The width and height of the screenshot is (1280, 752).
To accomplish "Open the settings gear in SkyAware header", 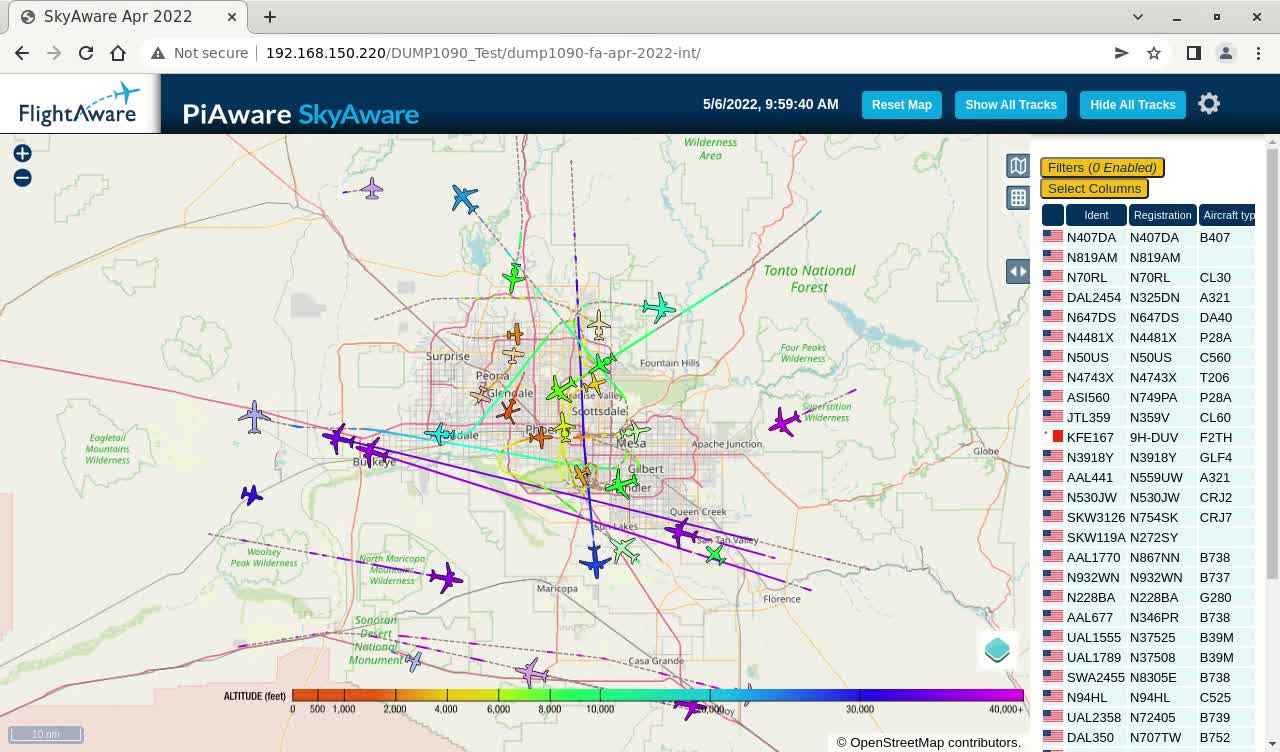I will tap(1209, 104).
